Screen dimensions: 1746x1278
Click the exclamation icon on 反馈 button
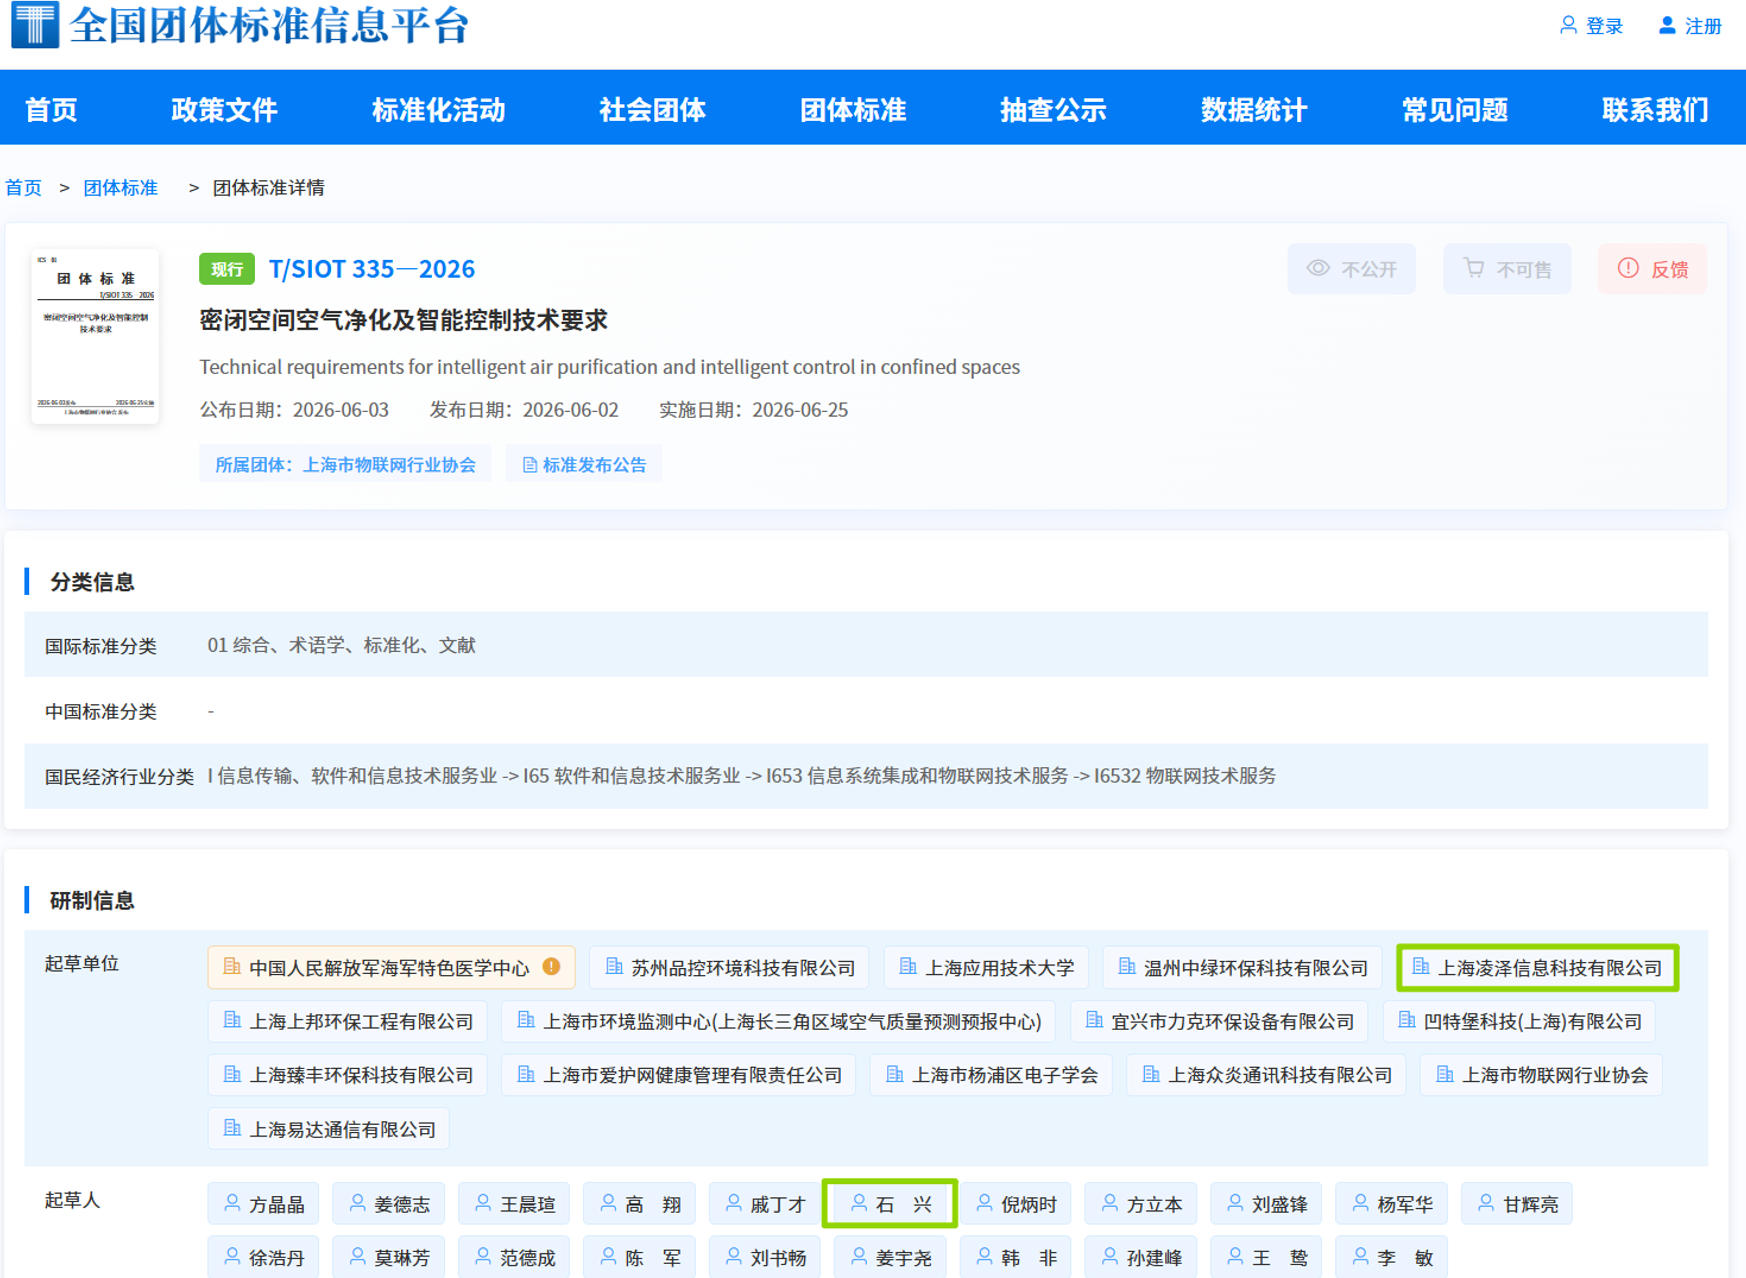[1628, 268]
